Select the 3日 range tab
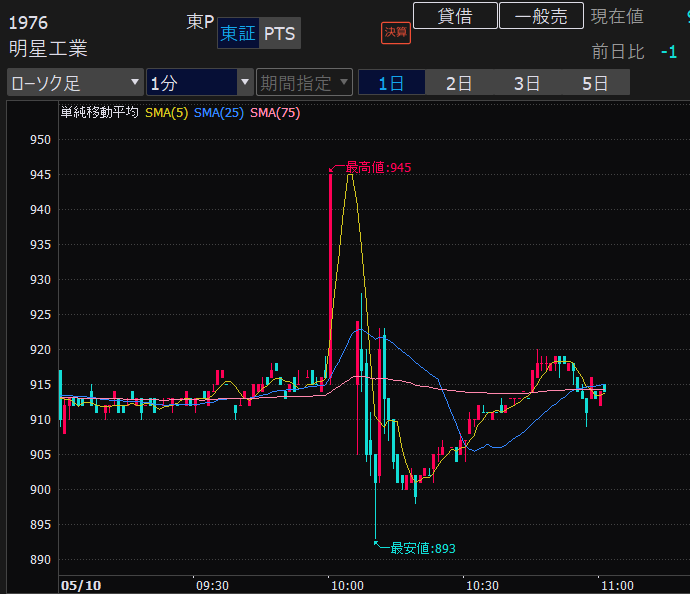 [527, 82]
